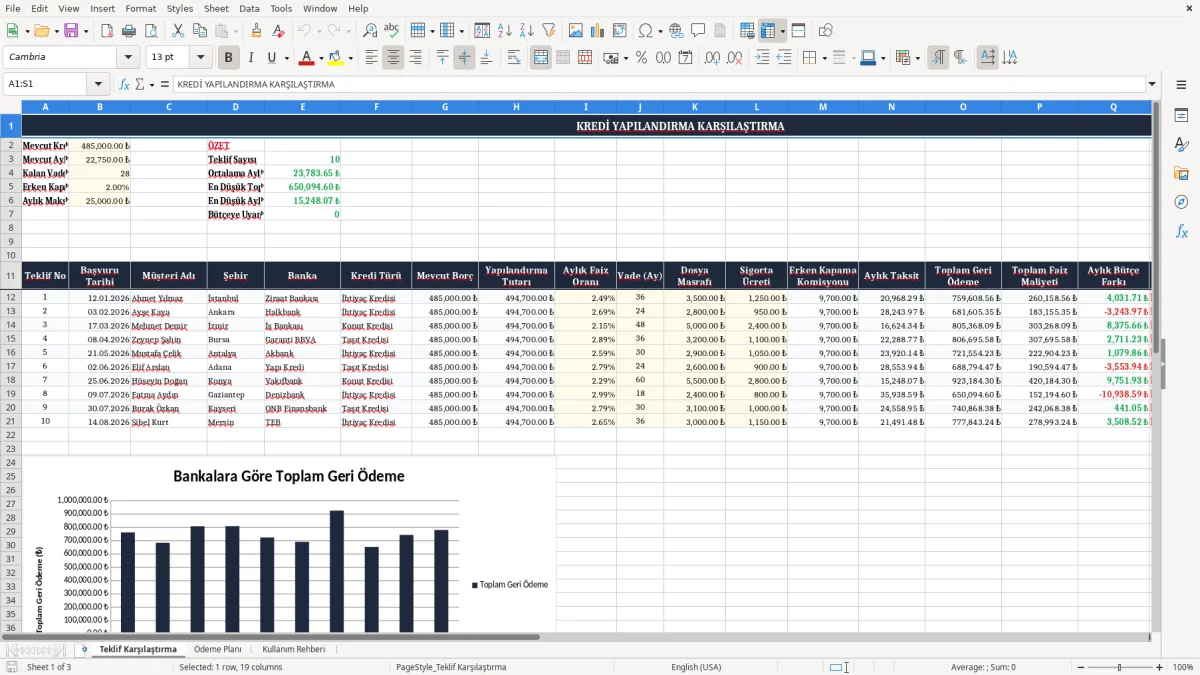
Task: Open the conditional formatting dropdown arrow
Action: click(x=917, y=58)
